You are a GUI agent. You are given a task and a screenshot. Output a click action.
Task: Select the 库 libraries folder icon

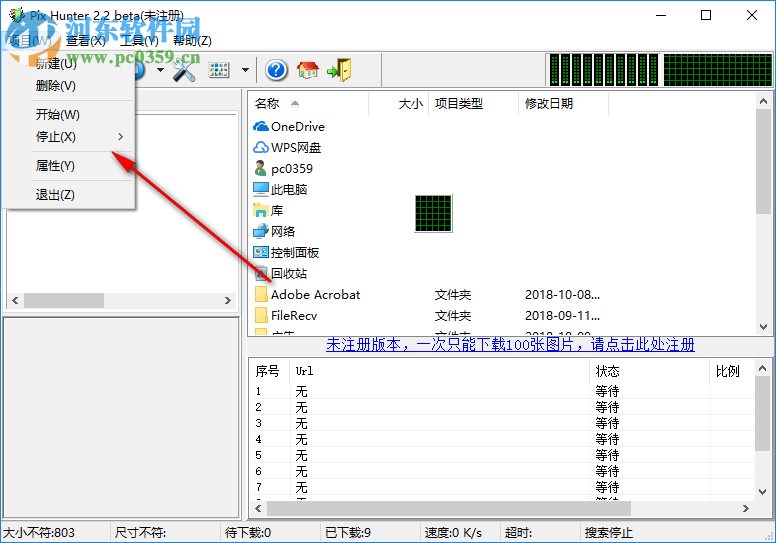(261, 210)
